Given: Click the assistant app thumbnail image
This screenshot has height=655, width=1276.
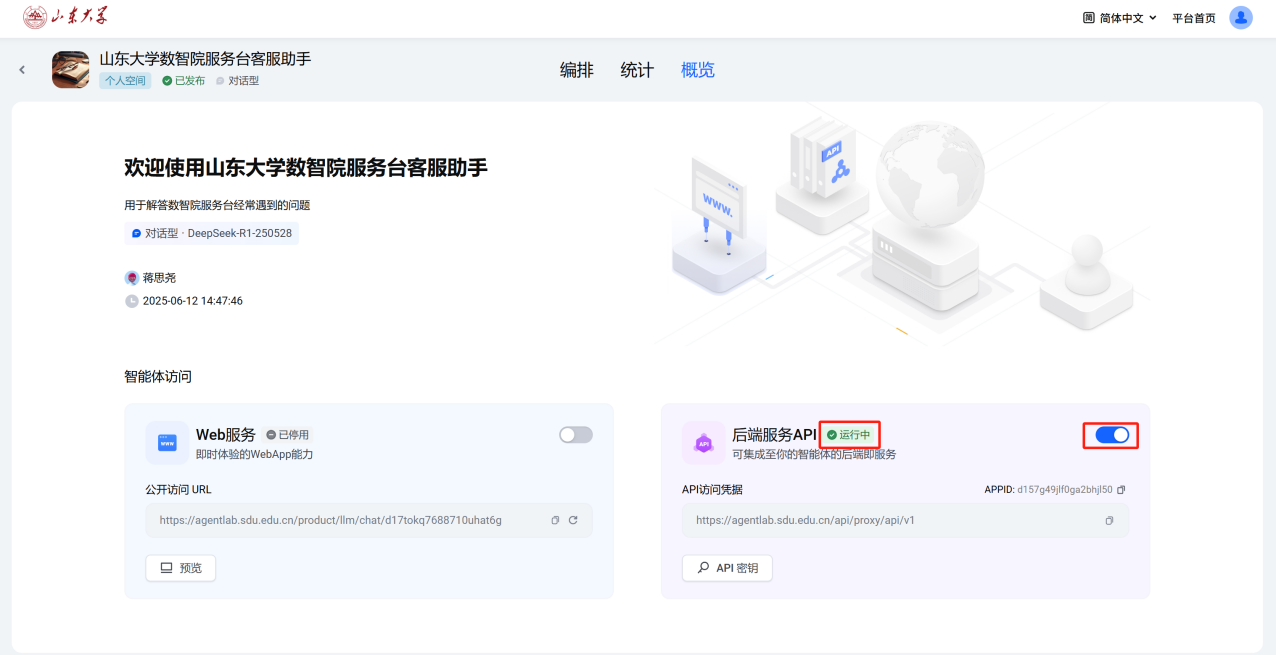Looking at the screenshot, I should (x=71, y=70).
